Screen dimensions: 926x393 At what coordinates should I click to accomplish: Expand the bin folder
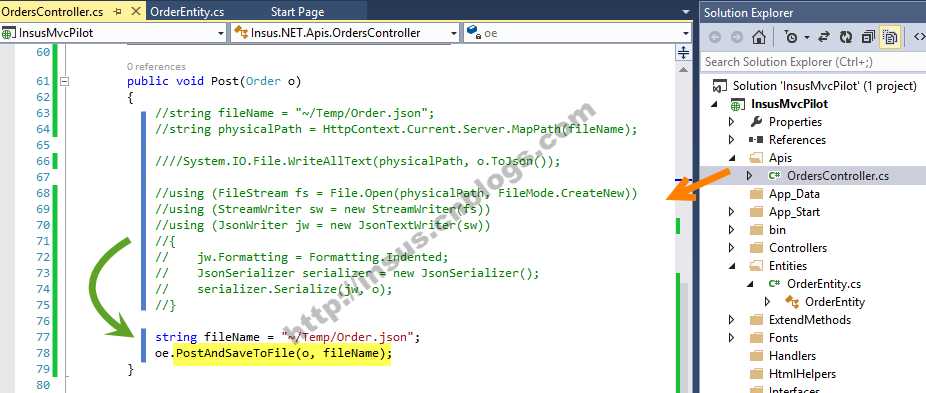point(732,230)
